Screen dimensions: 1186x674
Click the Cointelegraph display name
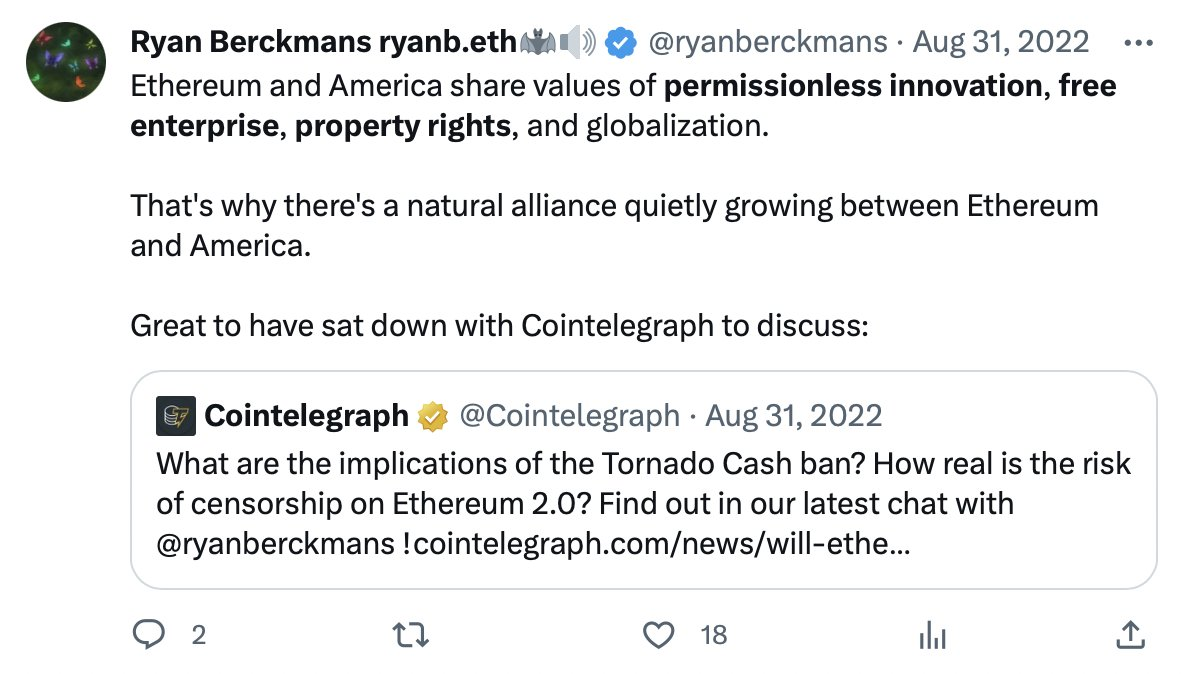[306, 415]
